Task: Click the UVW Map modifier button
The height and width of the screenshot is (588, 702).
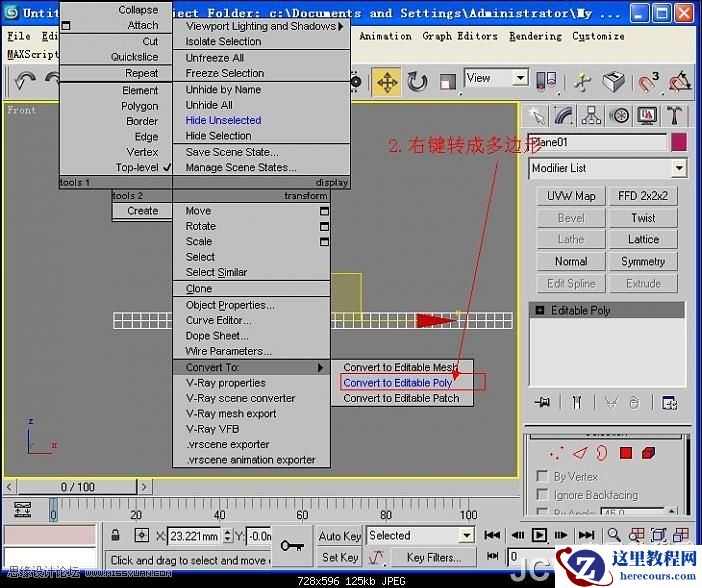Action: [x=571, y=196]
